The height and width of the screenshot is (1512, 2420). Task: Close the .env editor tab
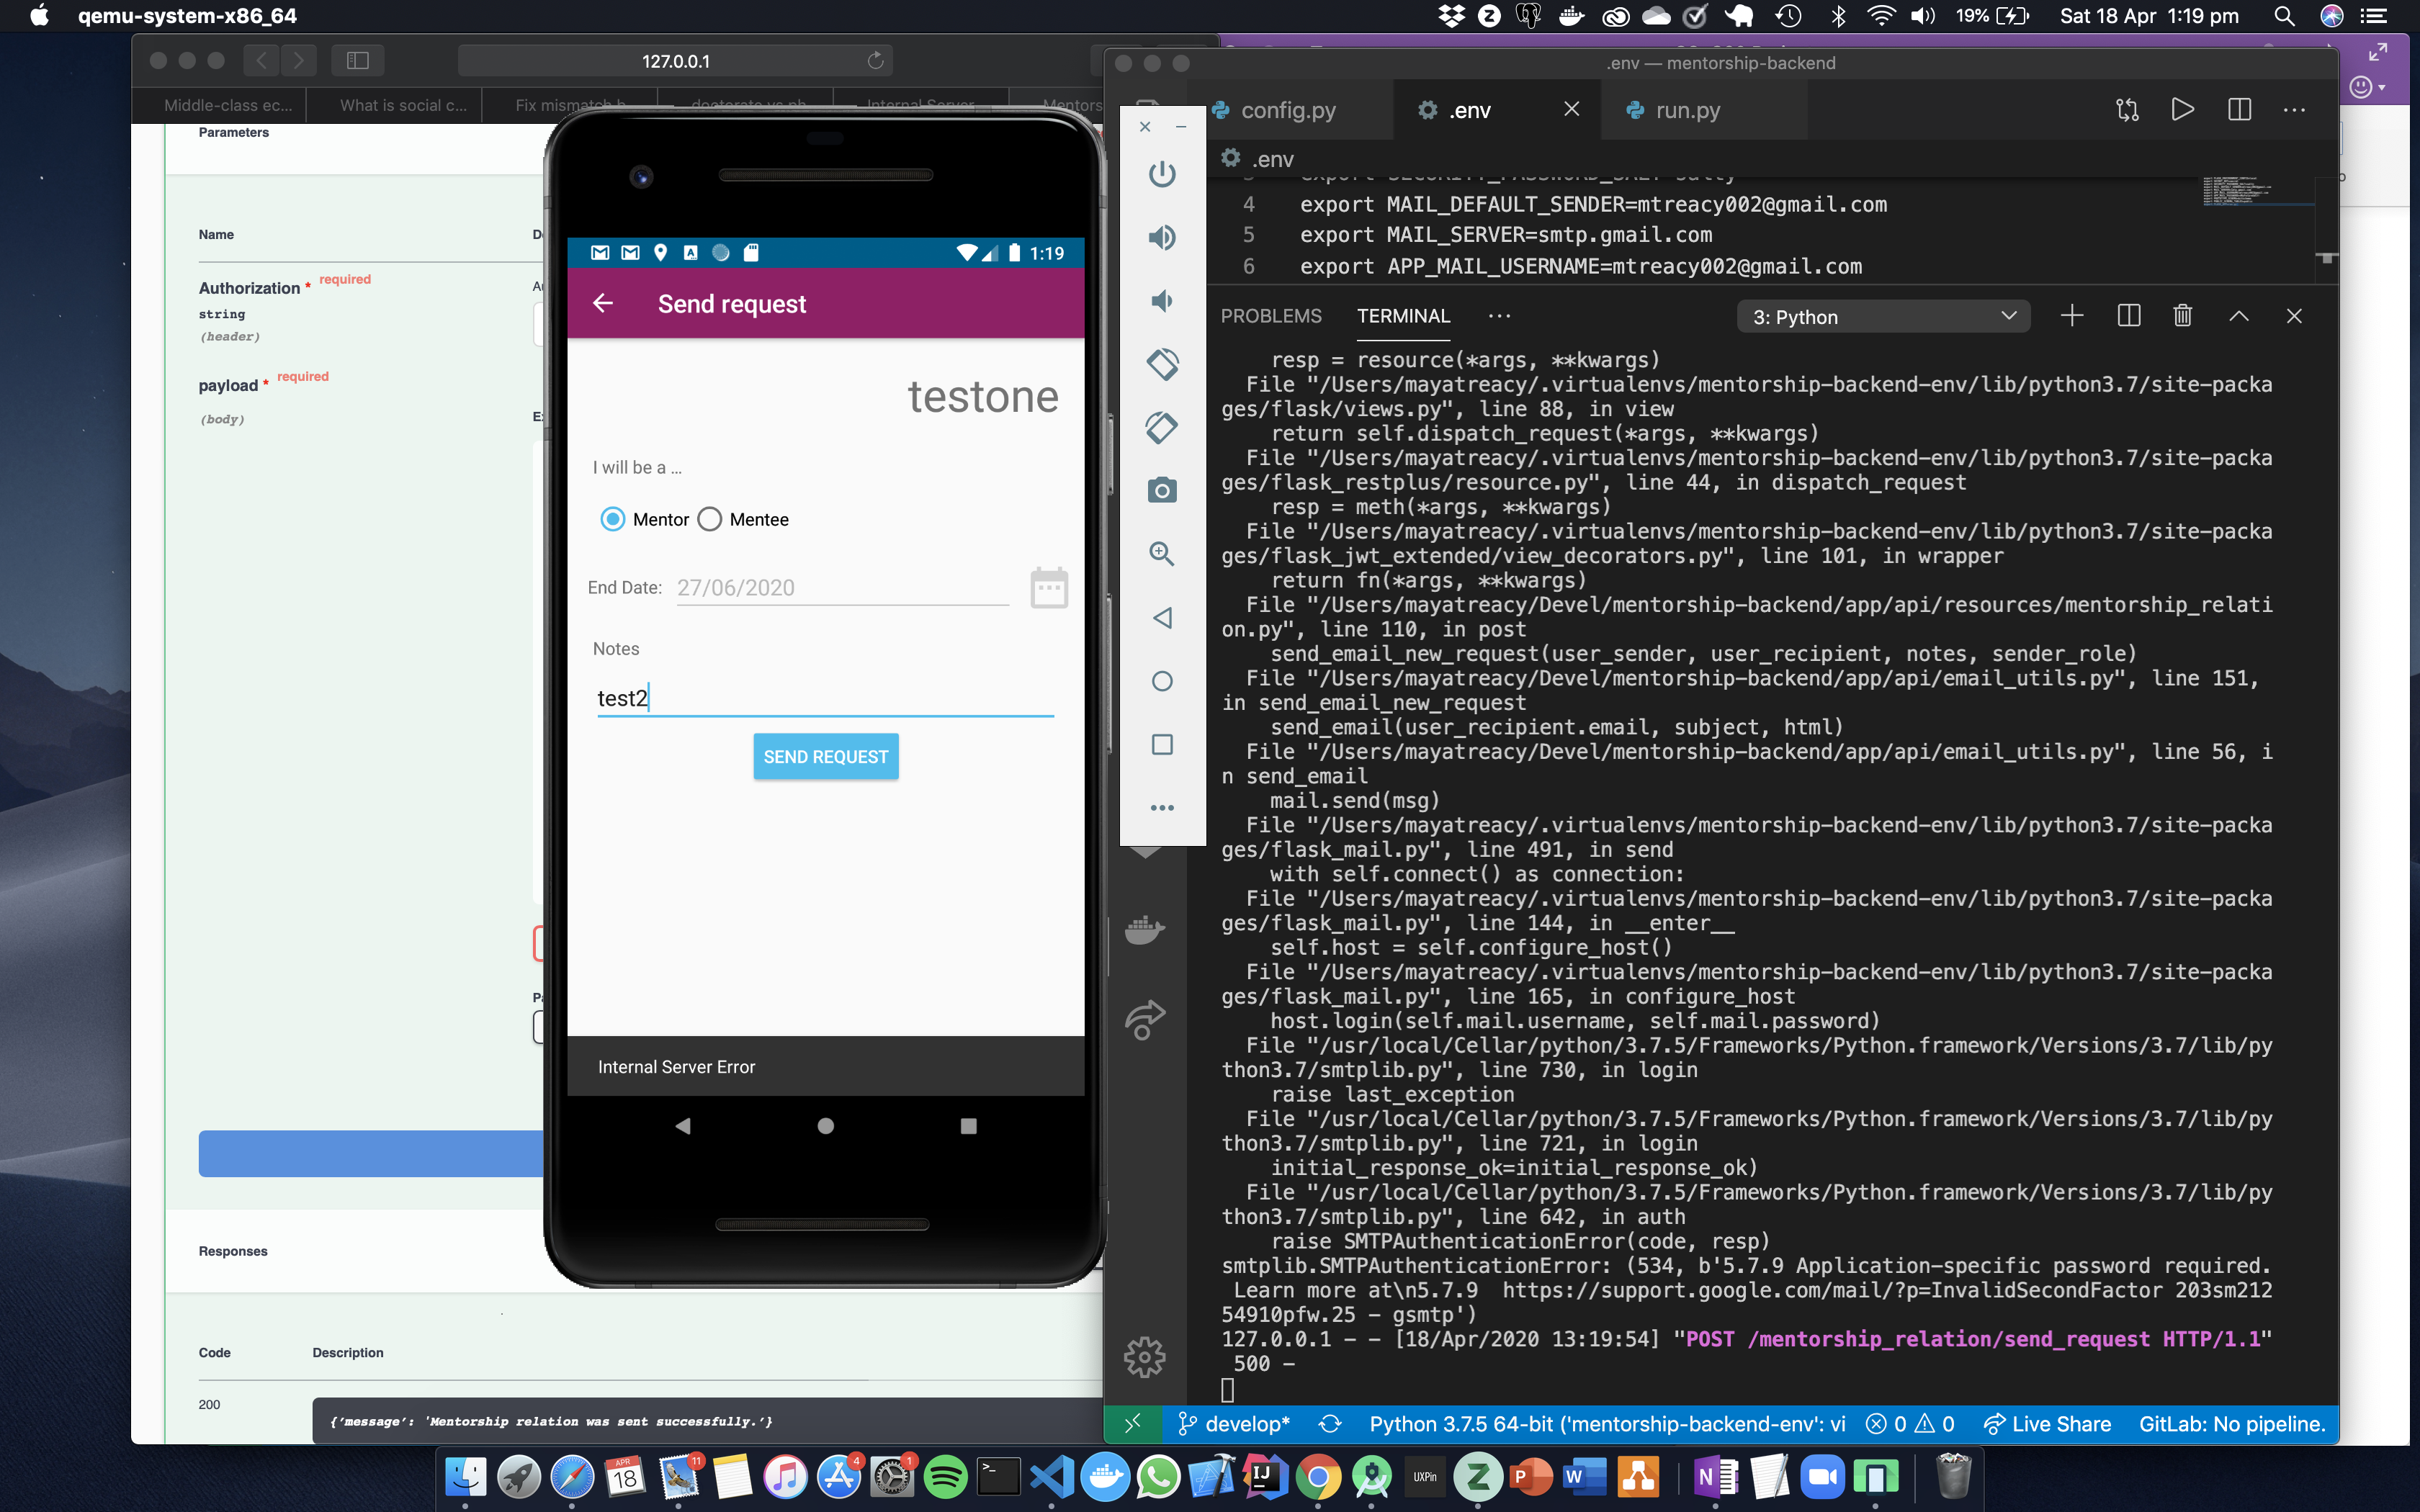(x=1572, y=109)
